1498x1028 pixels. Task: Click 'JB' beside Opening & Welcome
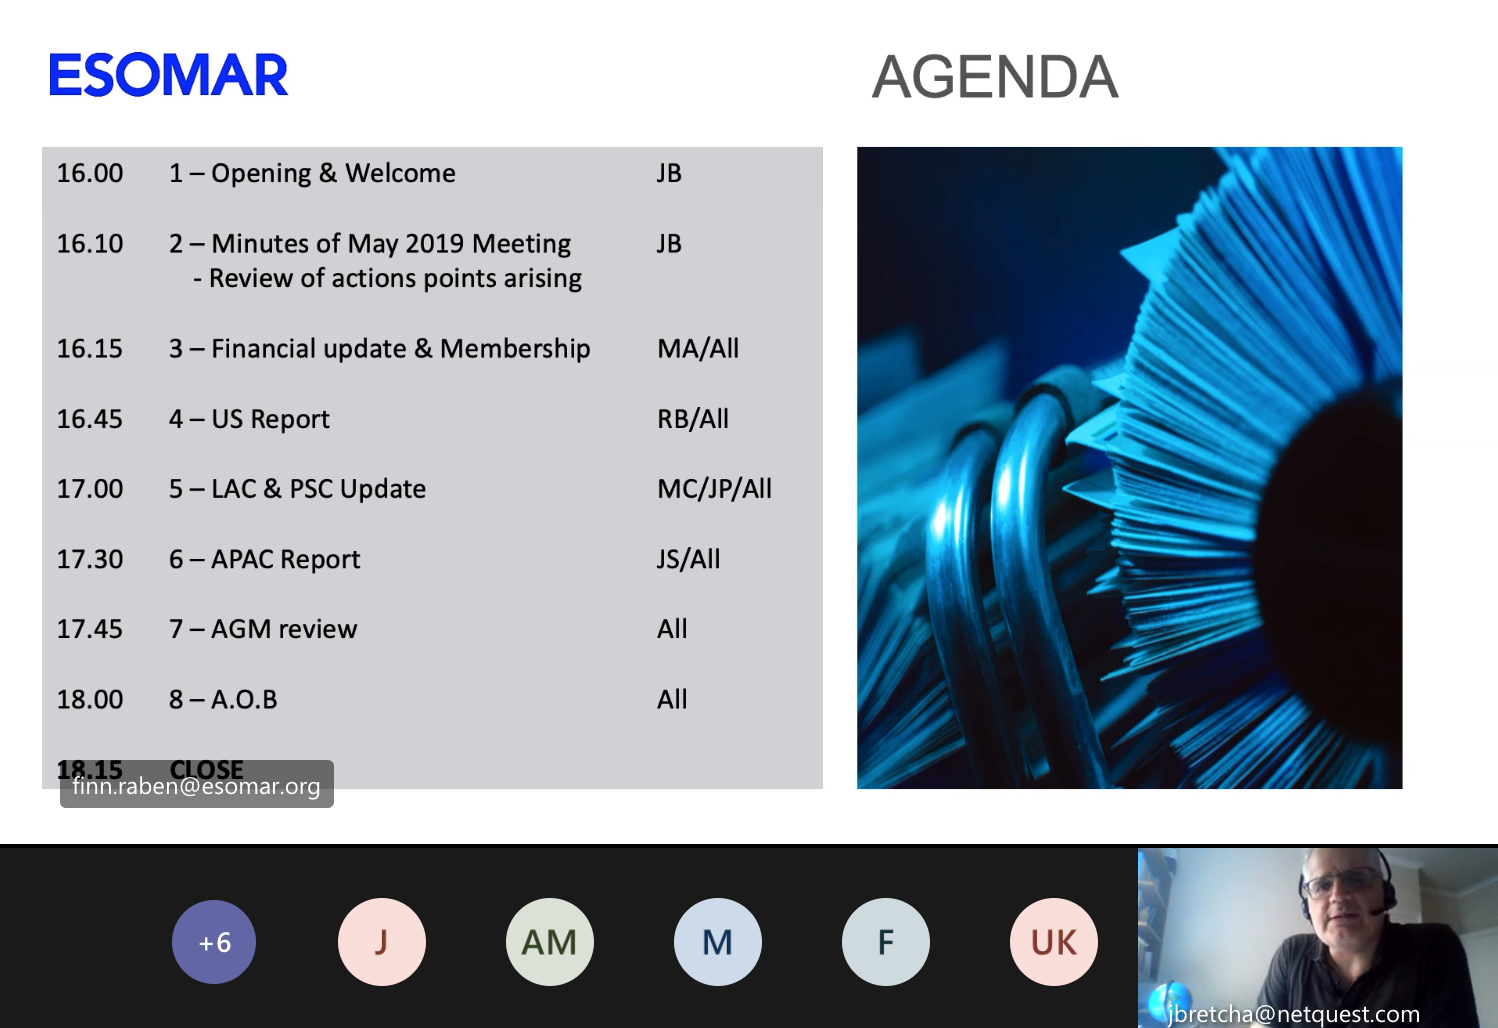coord(669,174)
